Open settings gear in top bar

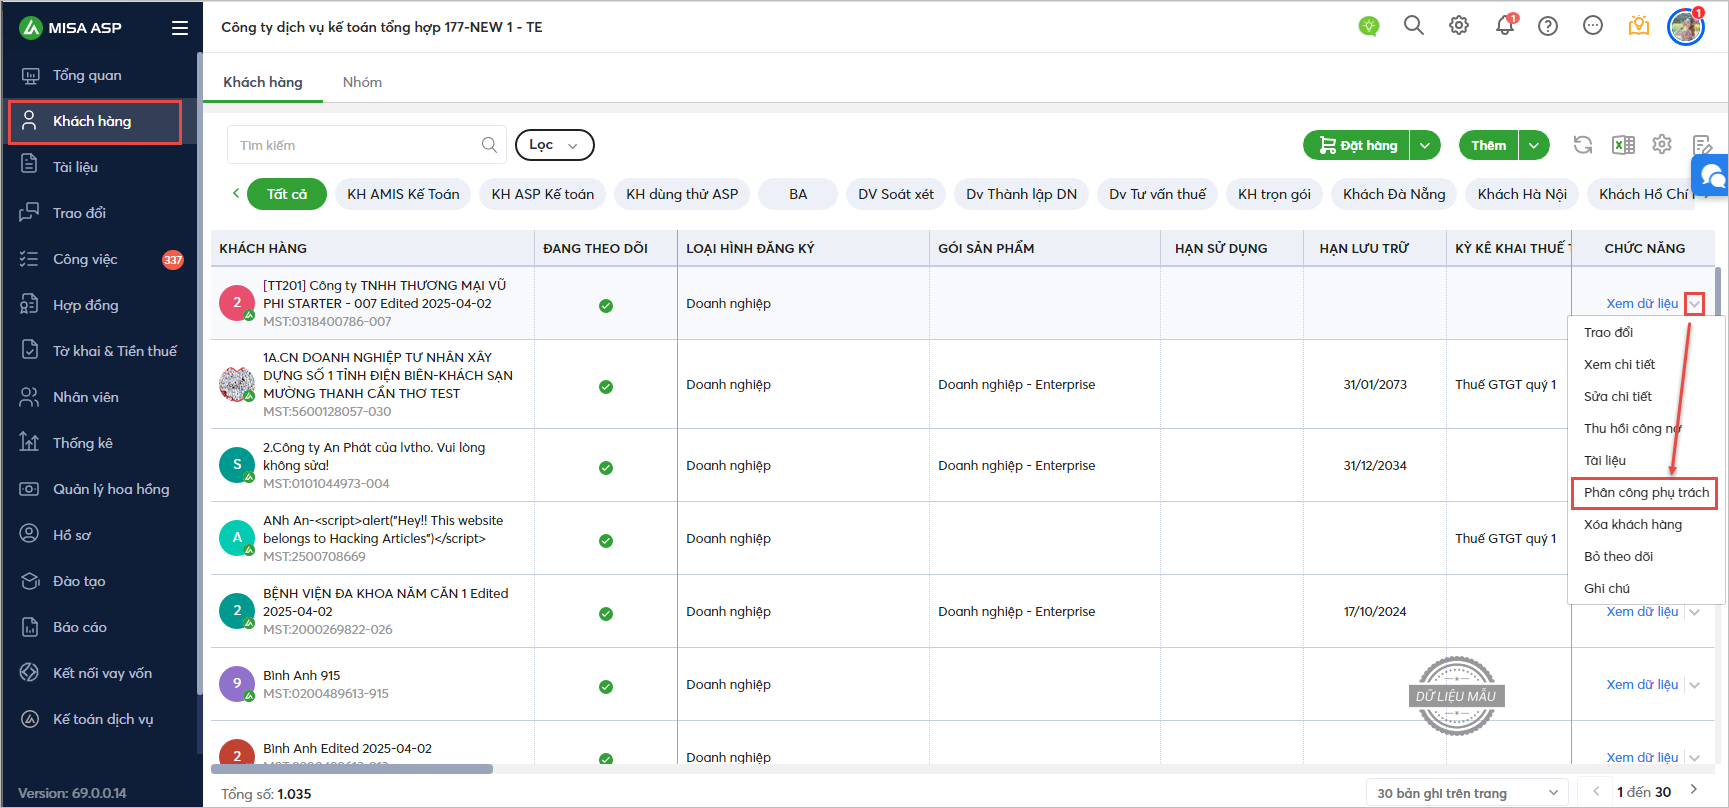1459,26
